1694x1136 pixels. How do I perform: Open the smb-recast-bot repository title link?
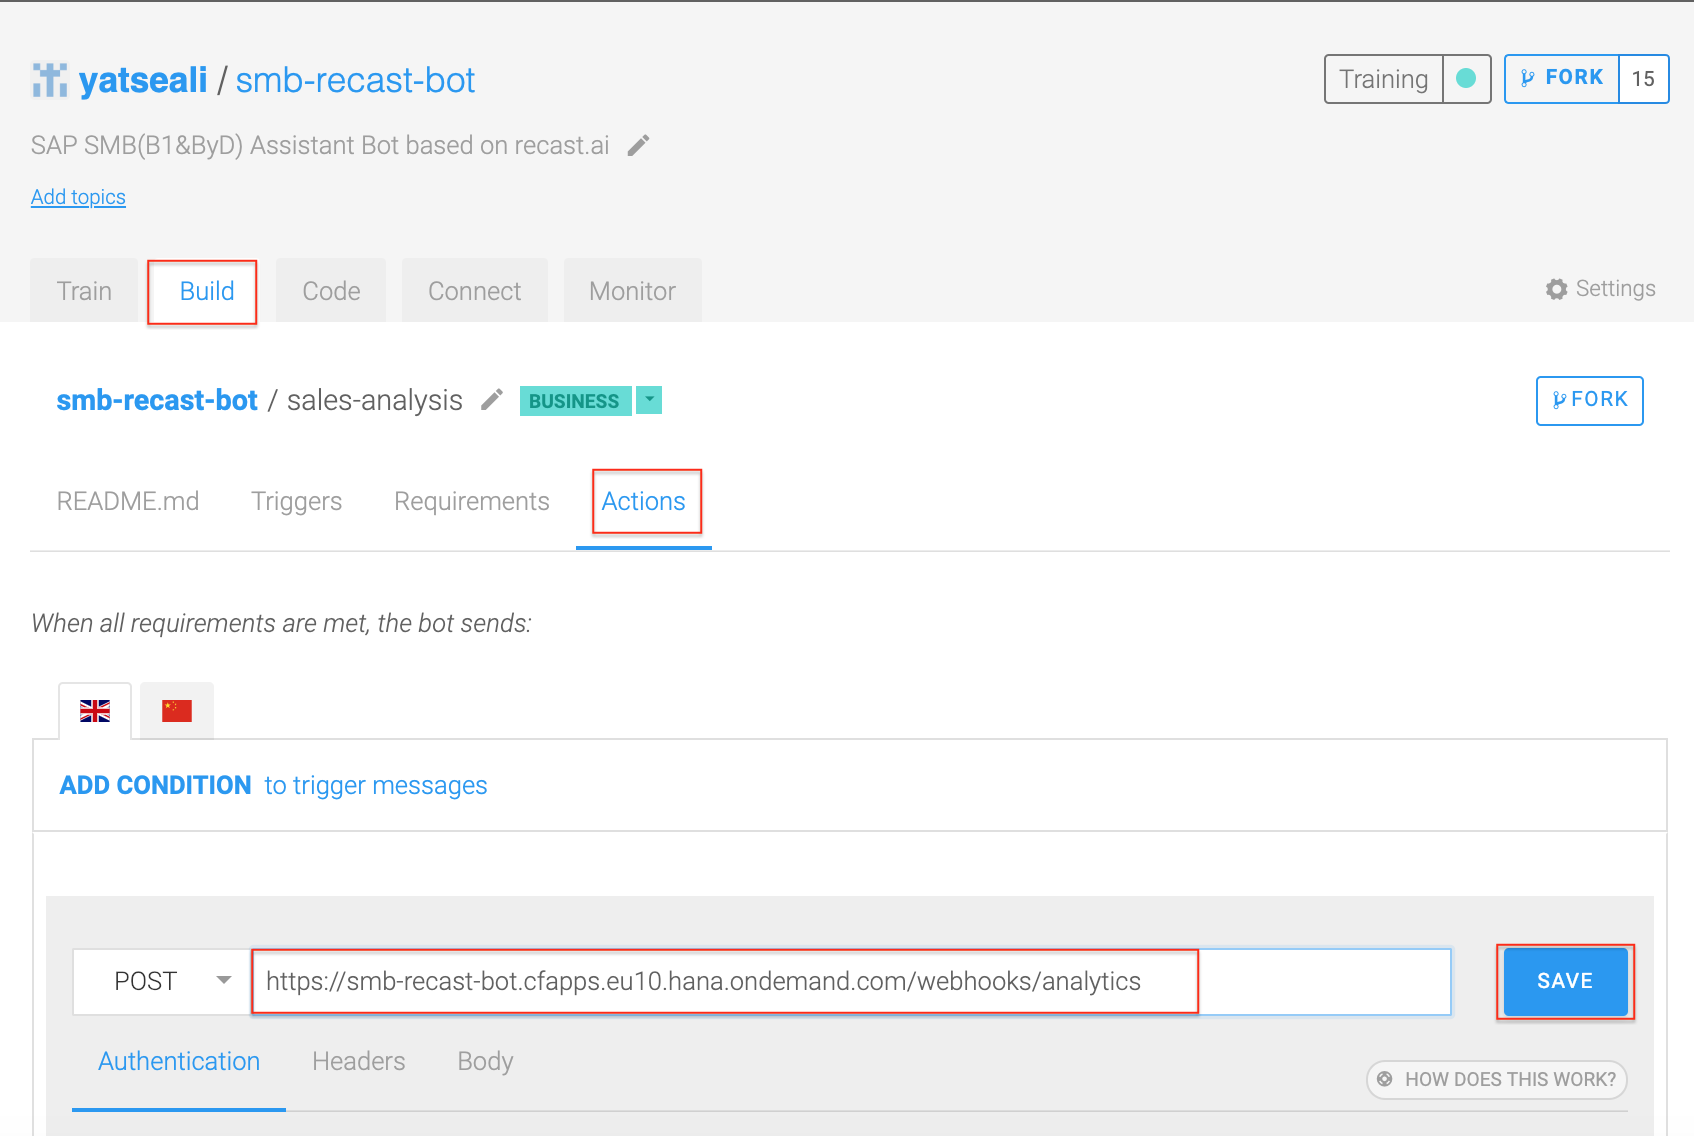(355, 80)
